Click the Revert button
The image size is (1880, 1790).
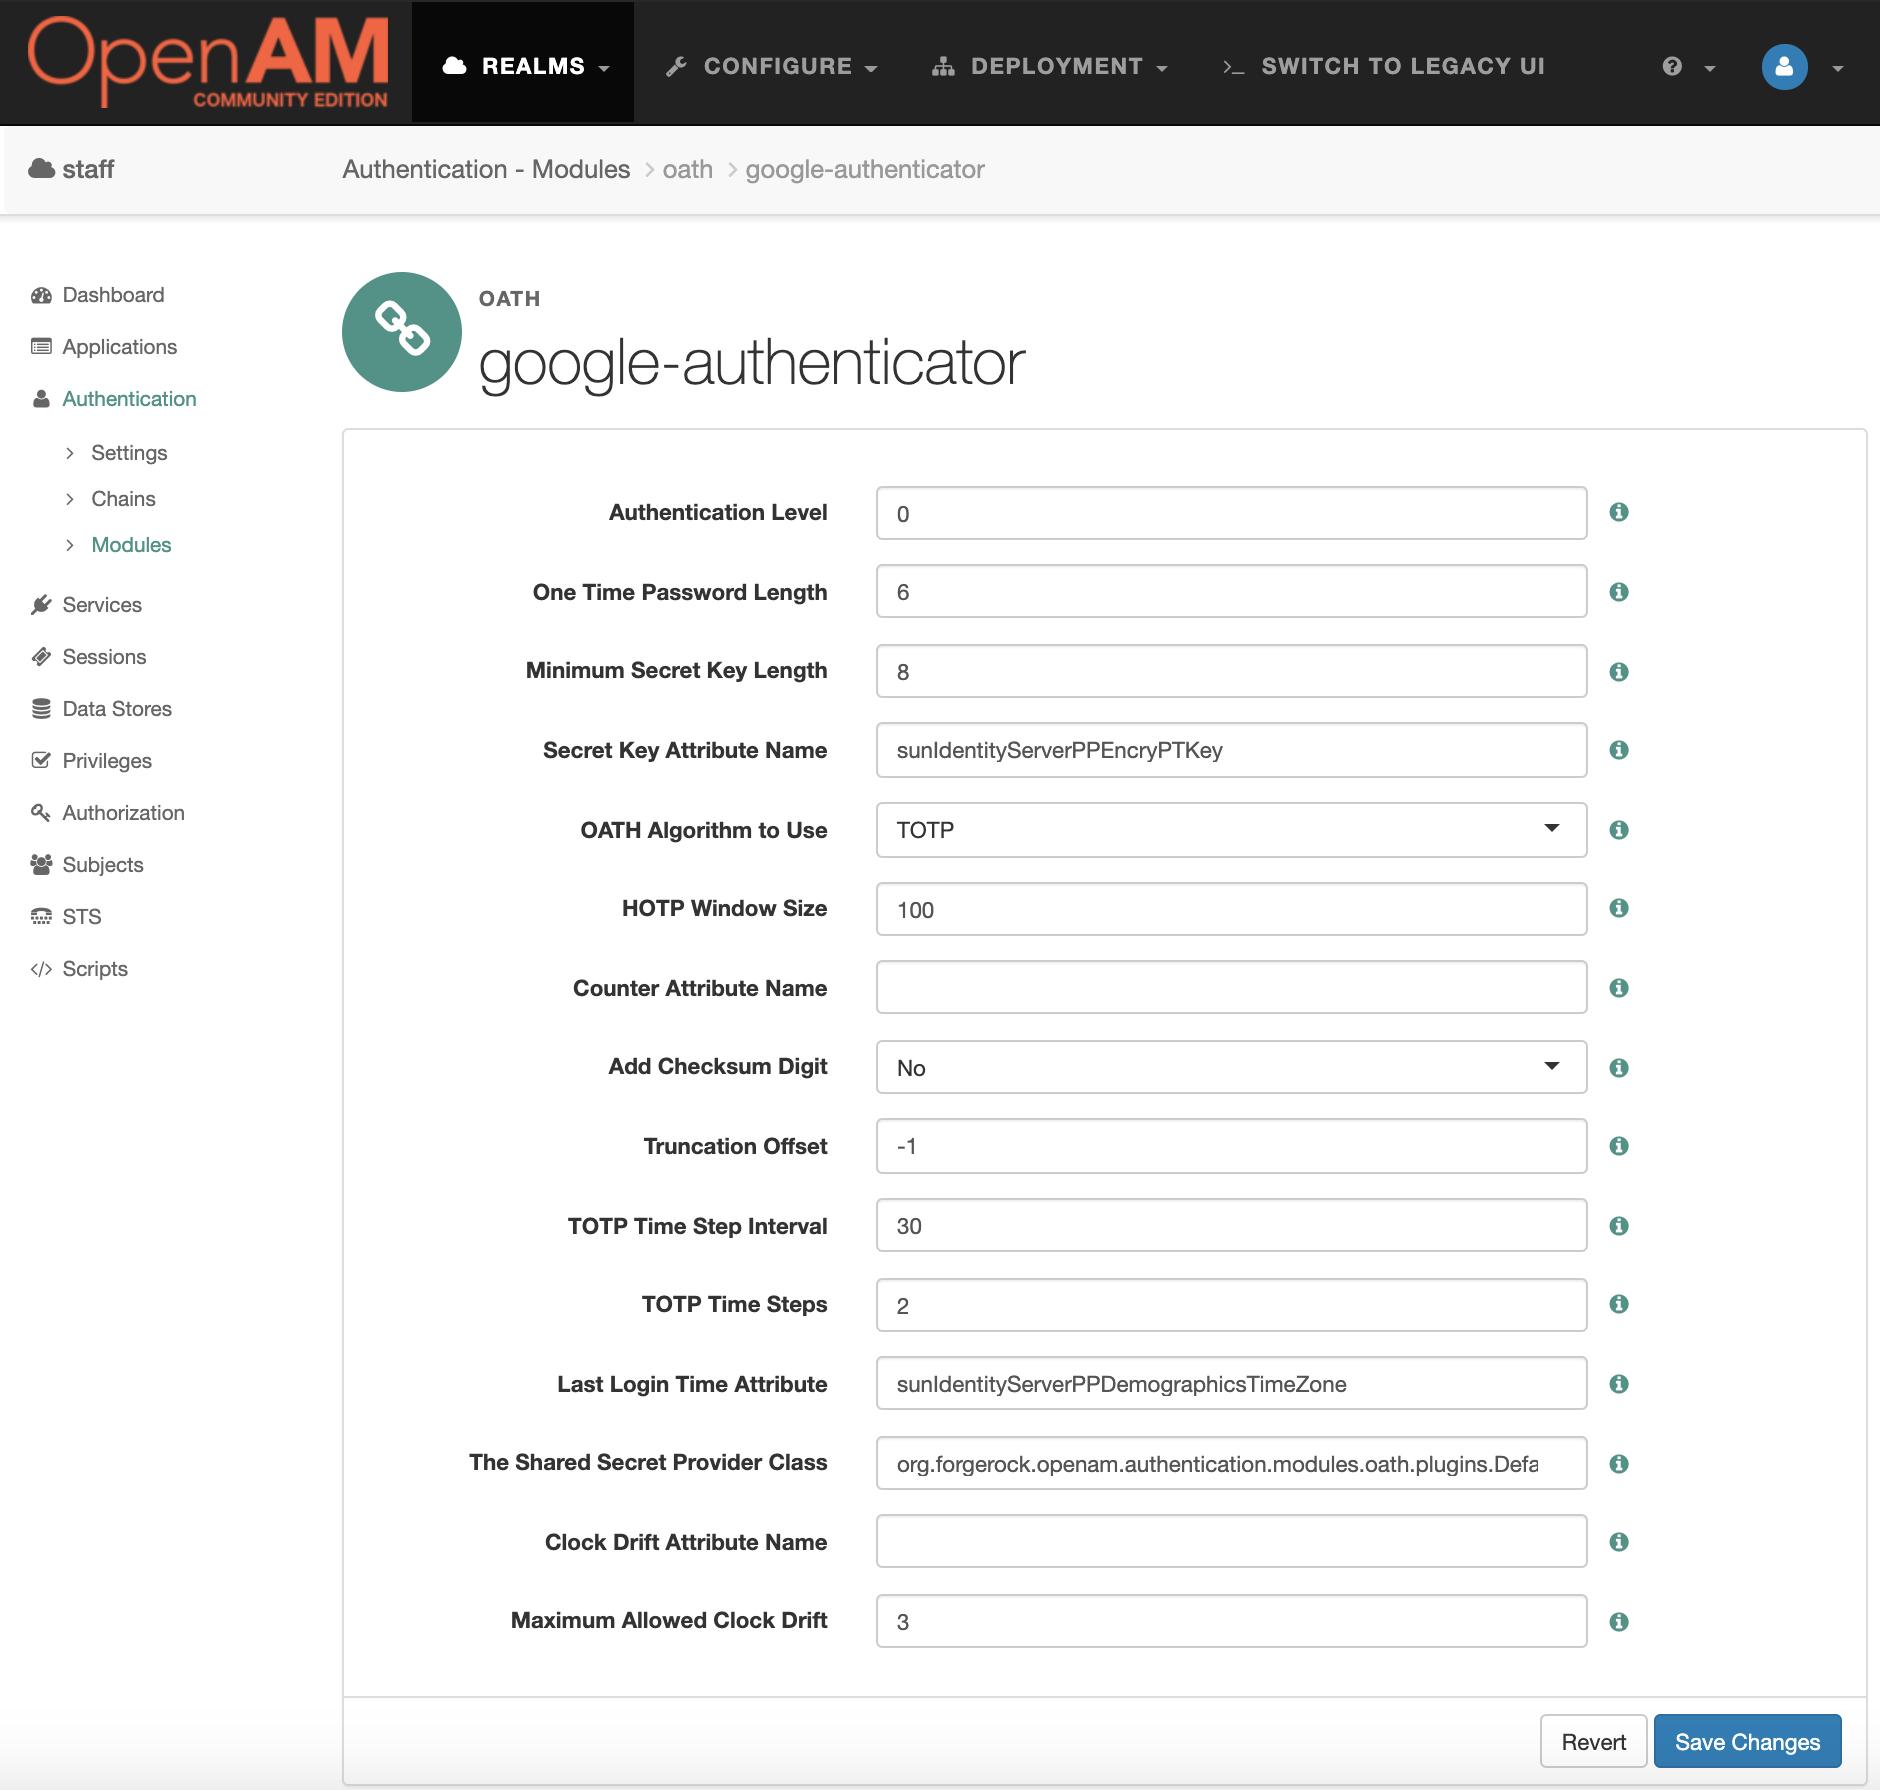pos(1593,1741)
